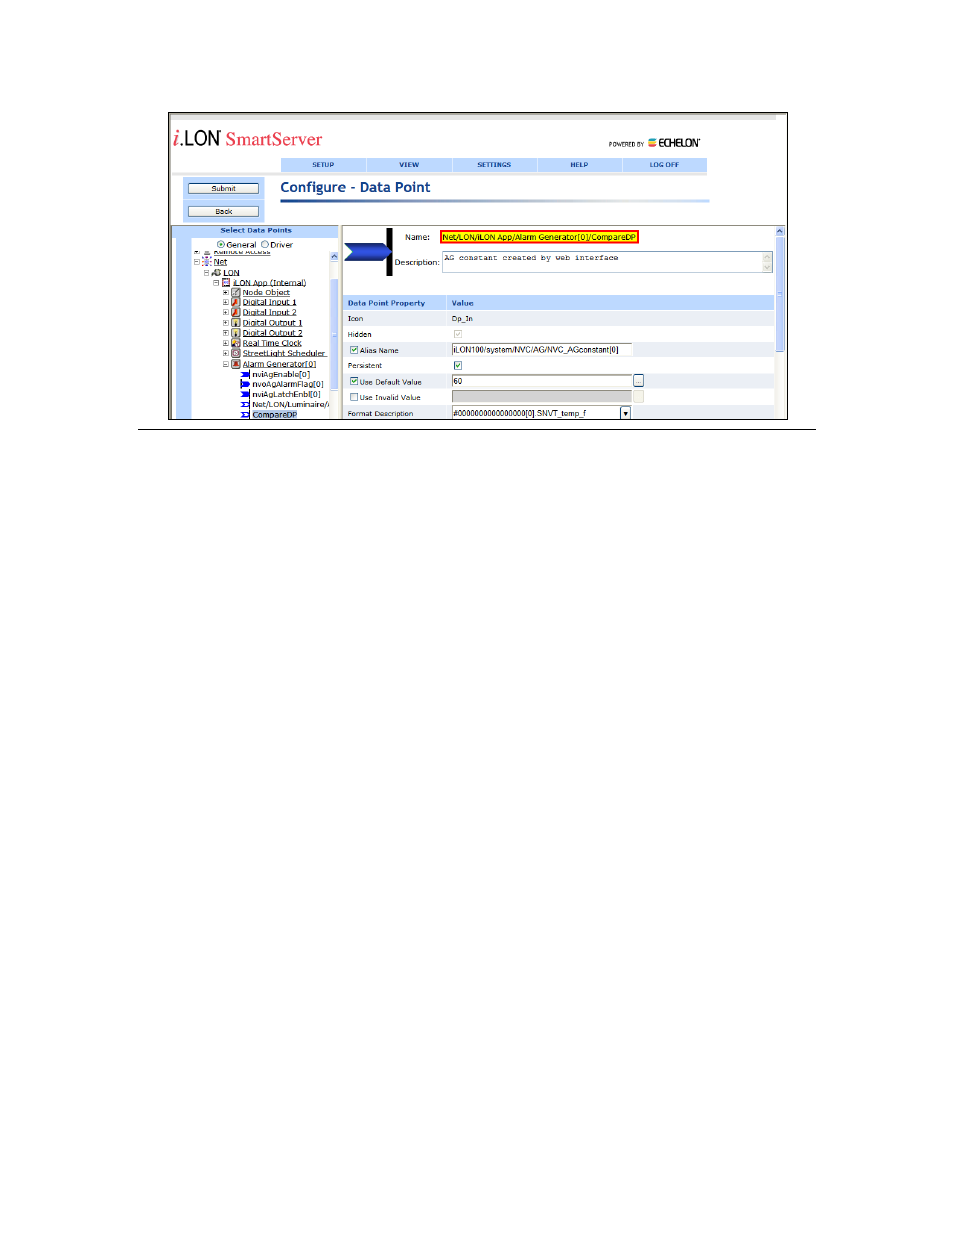Click the default value field showing 60
This screenshot has width=954, height=1235.
pyautogui.click(x=542, y=381)
